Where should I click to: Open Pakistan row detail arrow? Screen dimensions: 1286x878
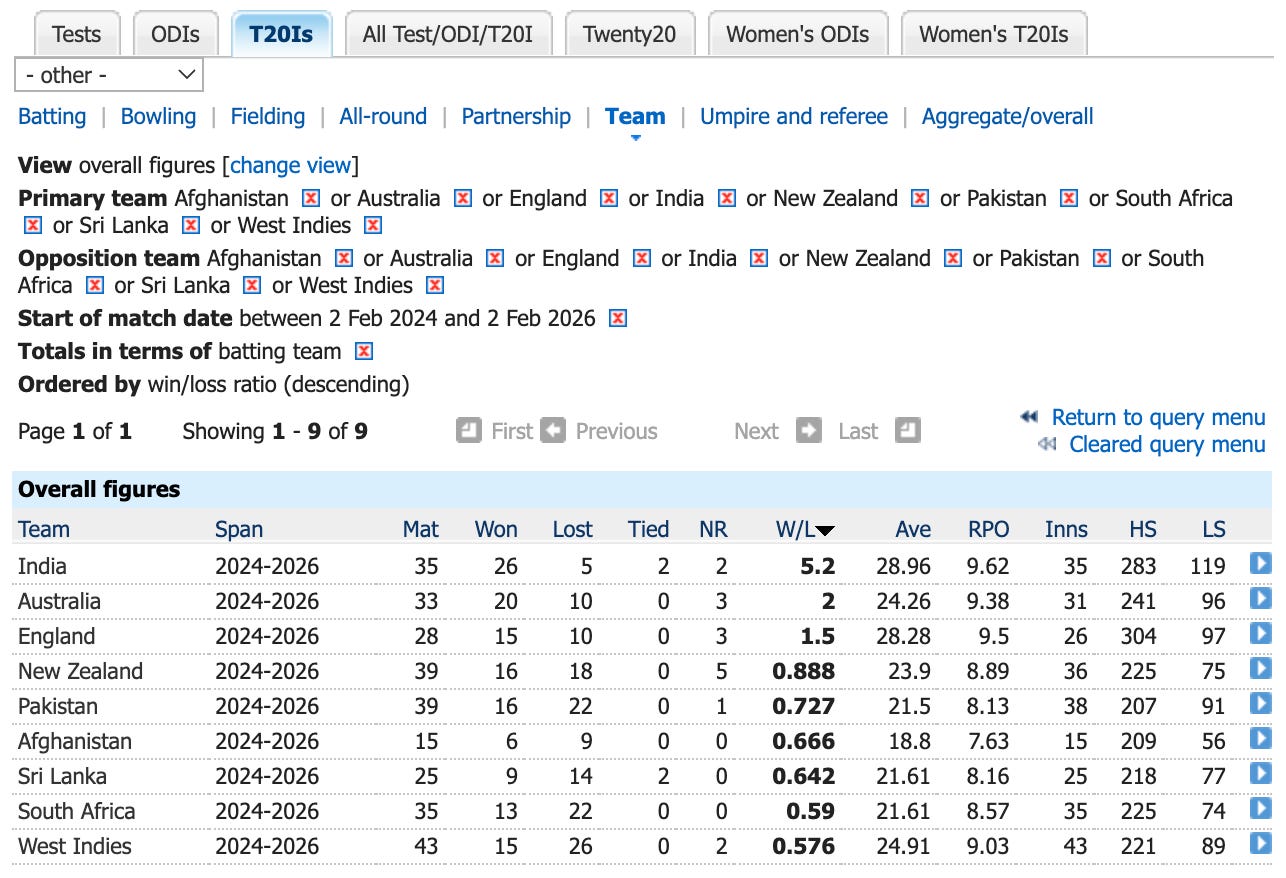point(1261,704)
